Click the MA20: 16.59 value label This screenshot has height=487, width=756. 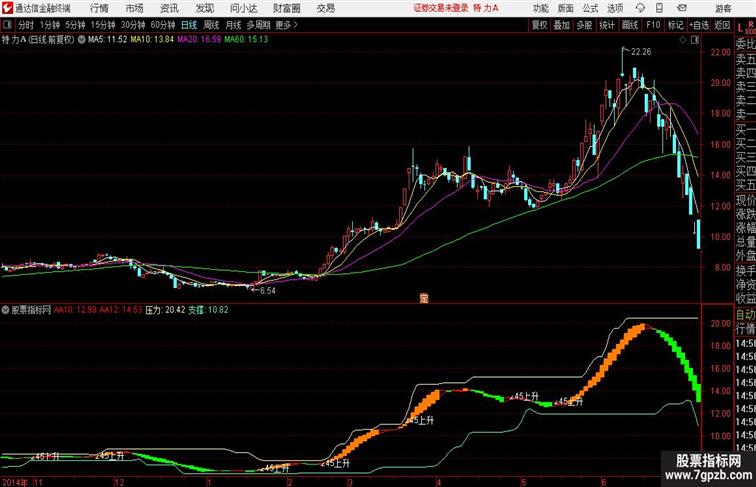[199, 40]
